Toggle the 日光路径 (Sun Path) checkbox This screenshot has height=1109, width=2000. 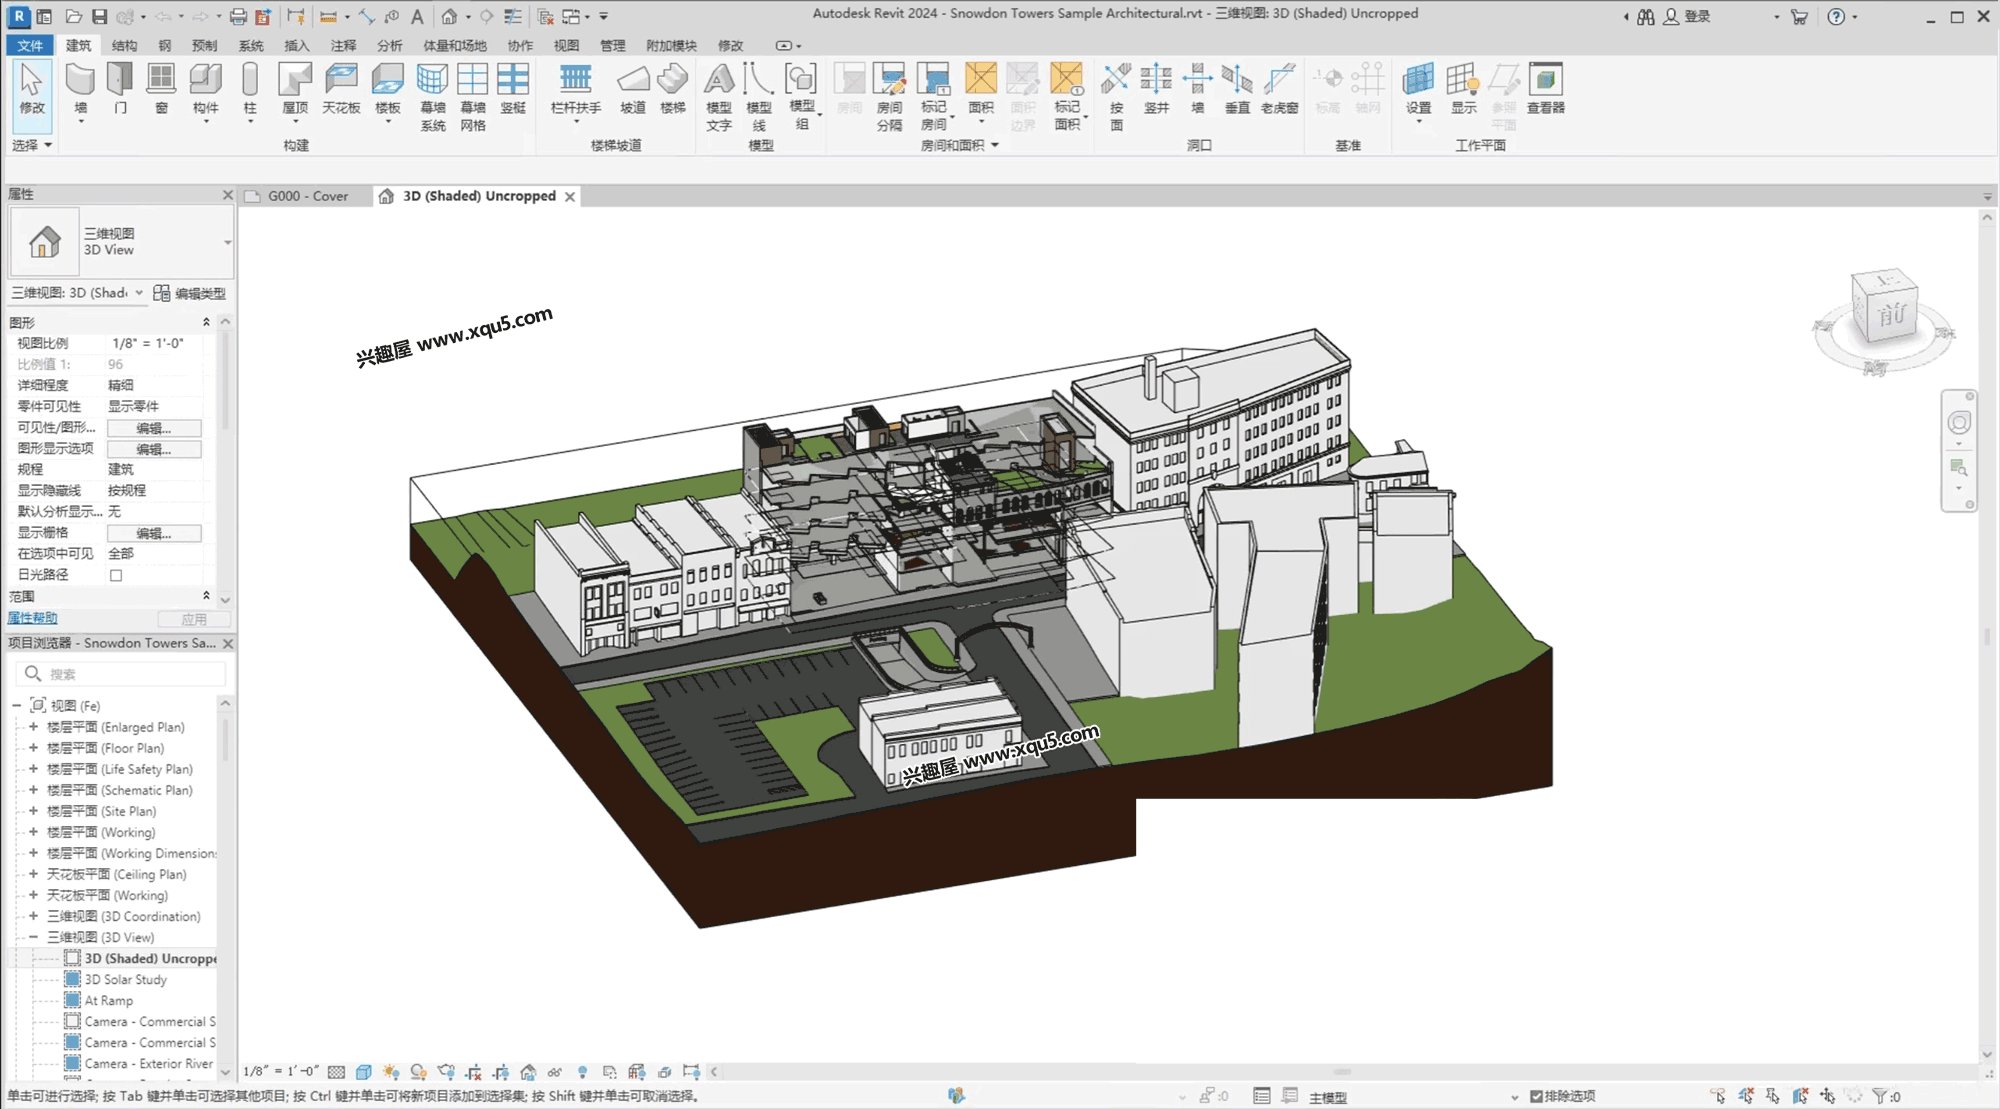[116, 575]
